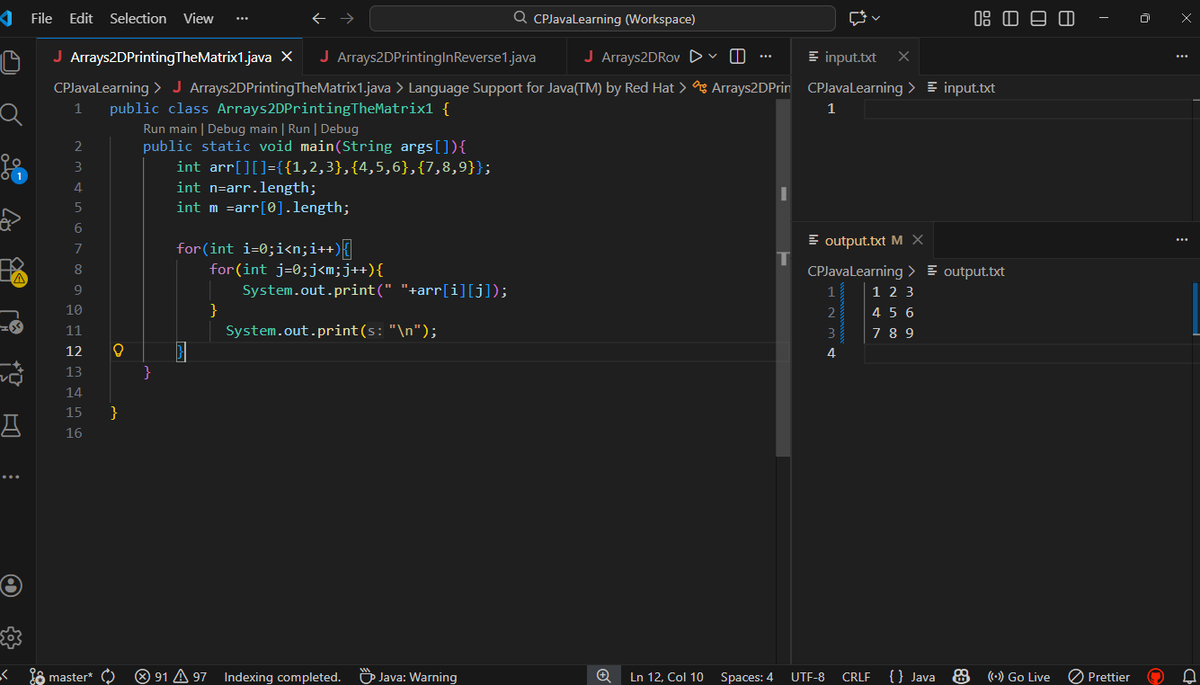Open notifications bell in status bar
1200x685 pixels.
[1188, 677]
